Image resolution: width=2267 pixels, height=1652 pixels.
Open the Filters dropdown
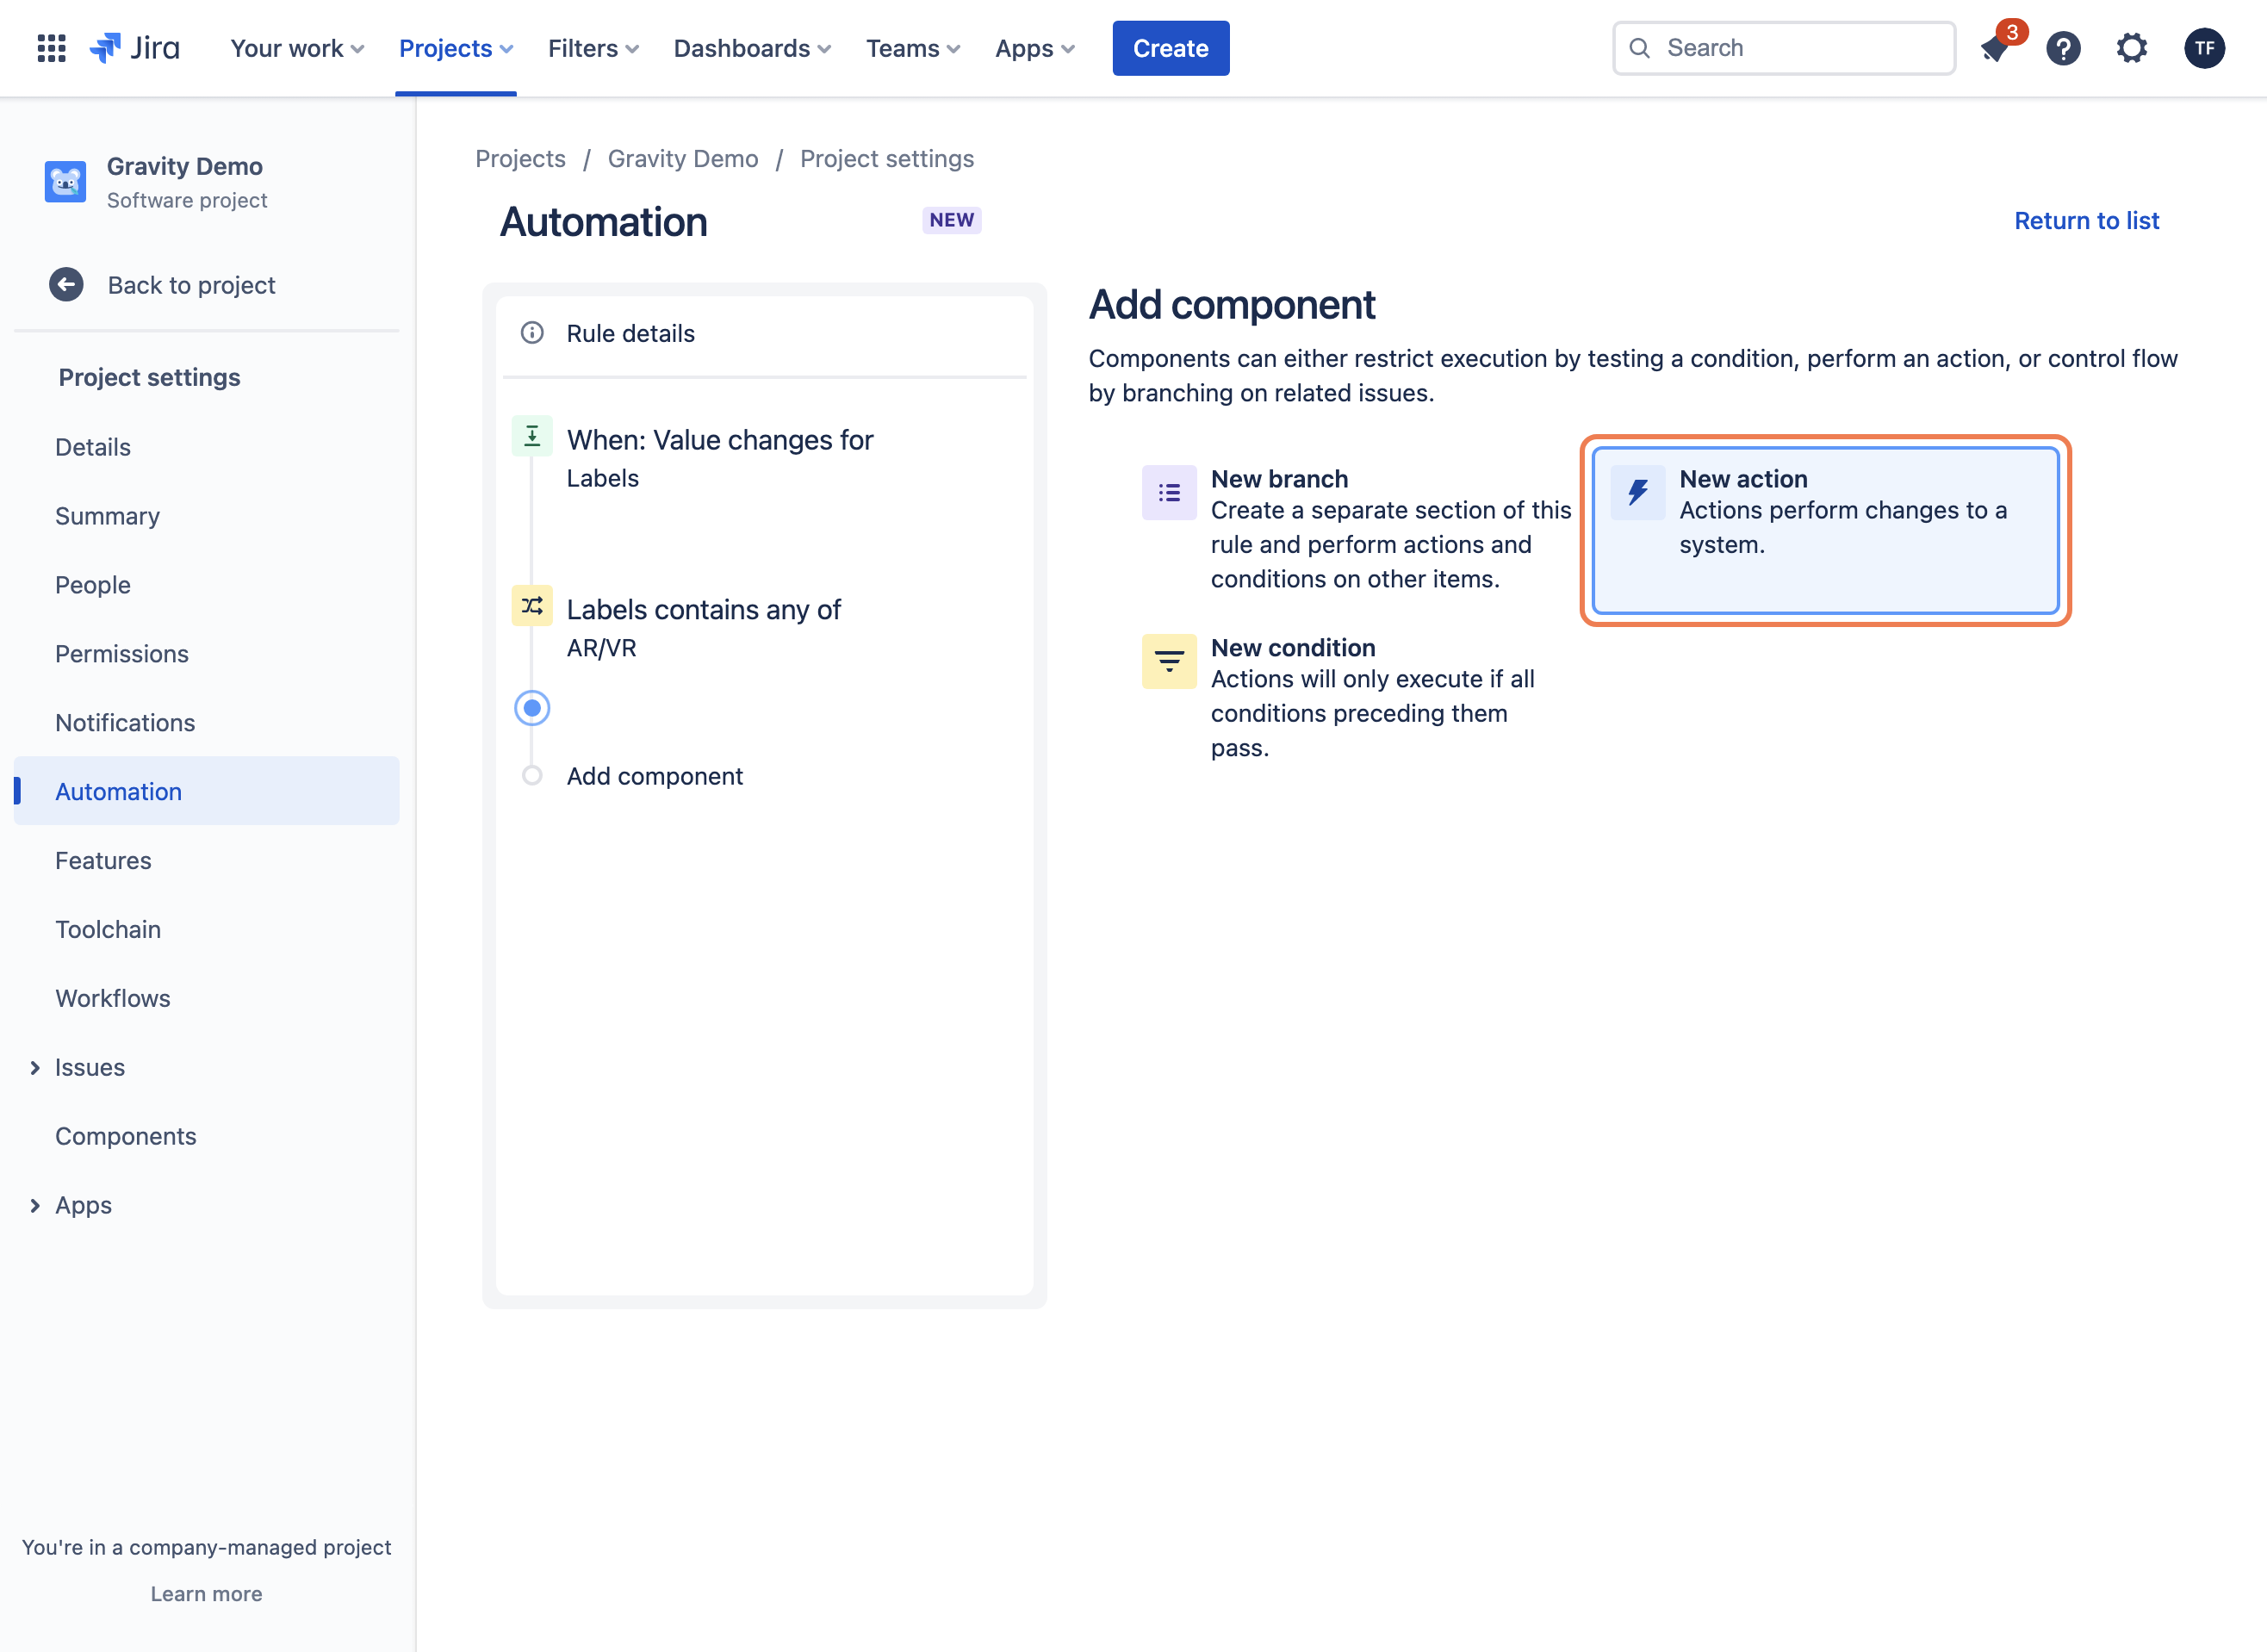593,48
